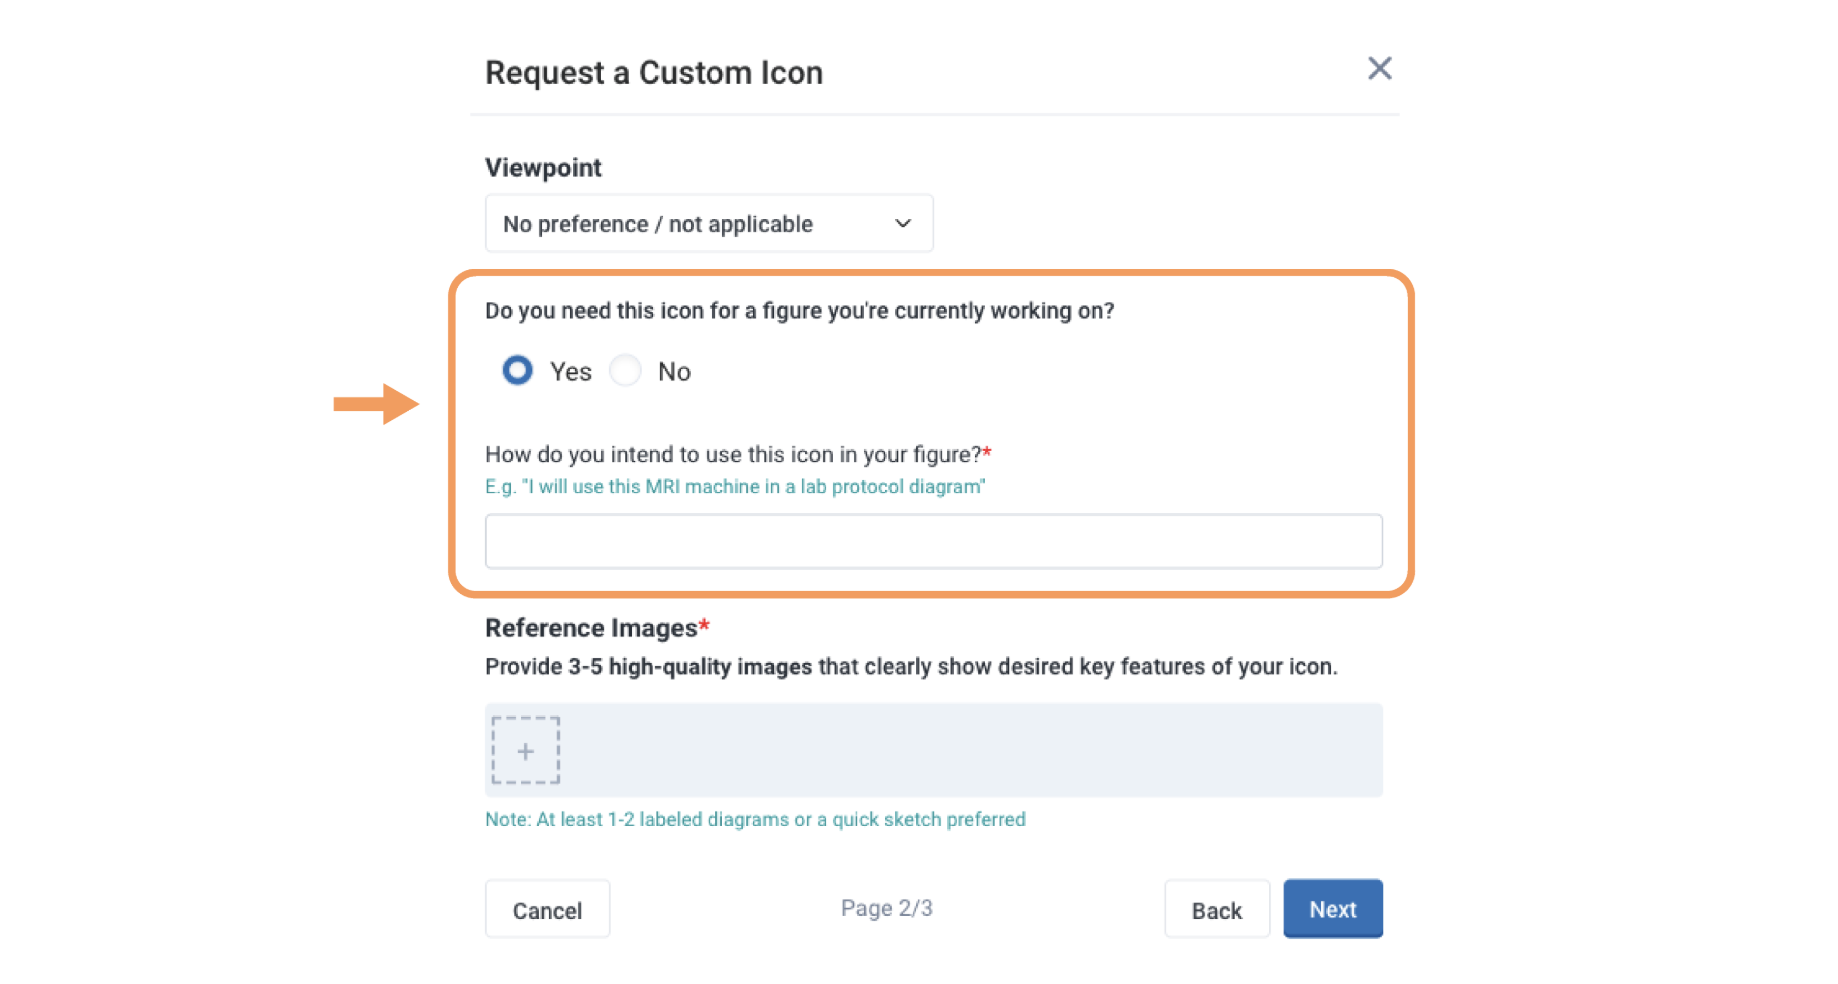Click the labeled diagrams note text
Viewport: 1838px width, 984px height.
pyautogui.click(x=755, y=820)
